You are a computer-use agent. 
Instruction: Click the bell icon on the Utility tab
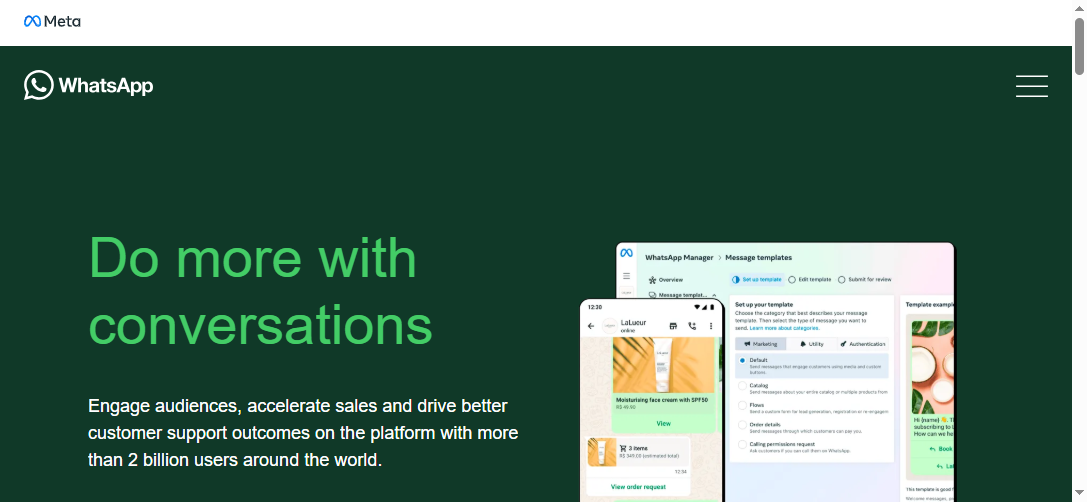(803, 344)
